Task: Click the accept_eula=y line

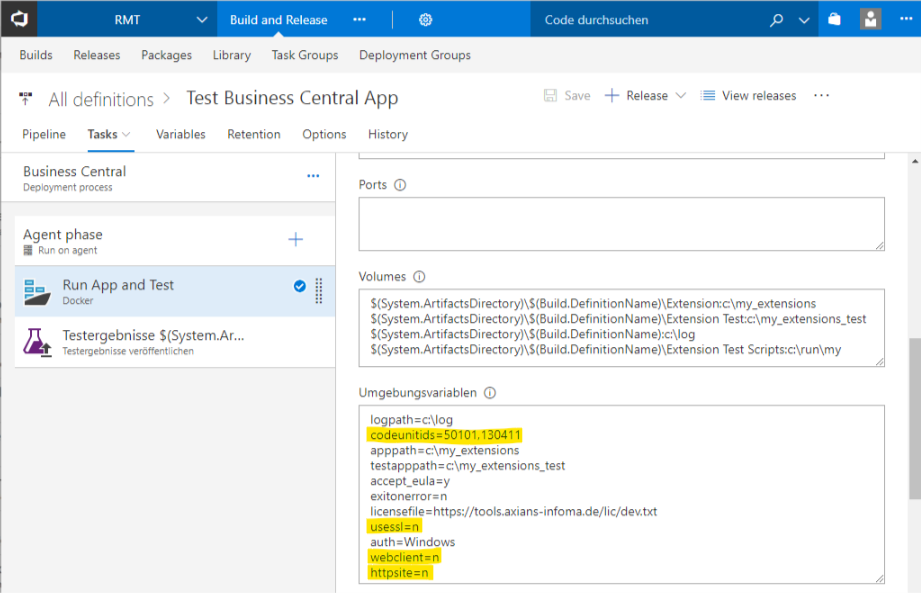Action: point(410,481)
